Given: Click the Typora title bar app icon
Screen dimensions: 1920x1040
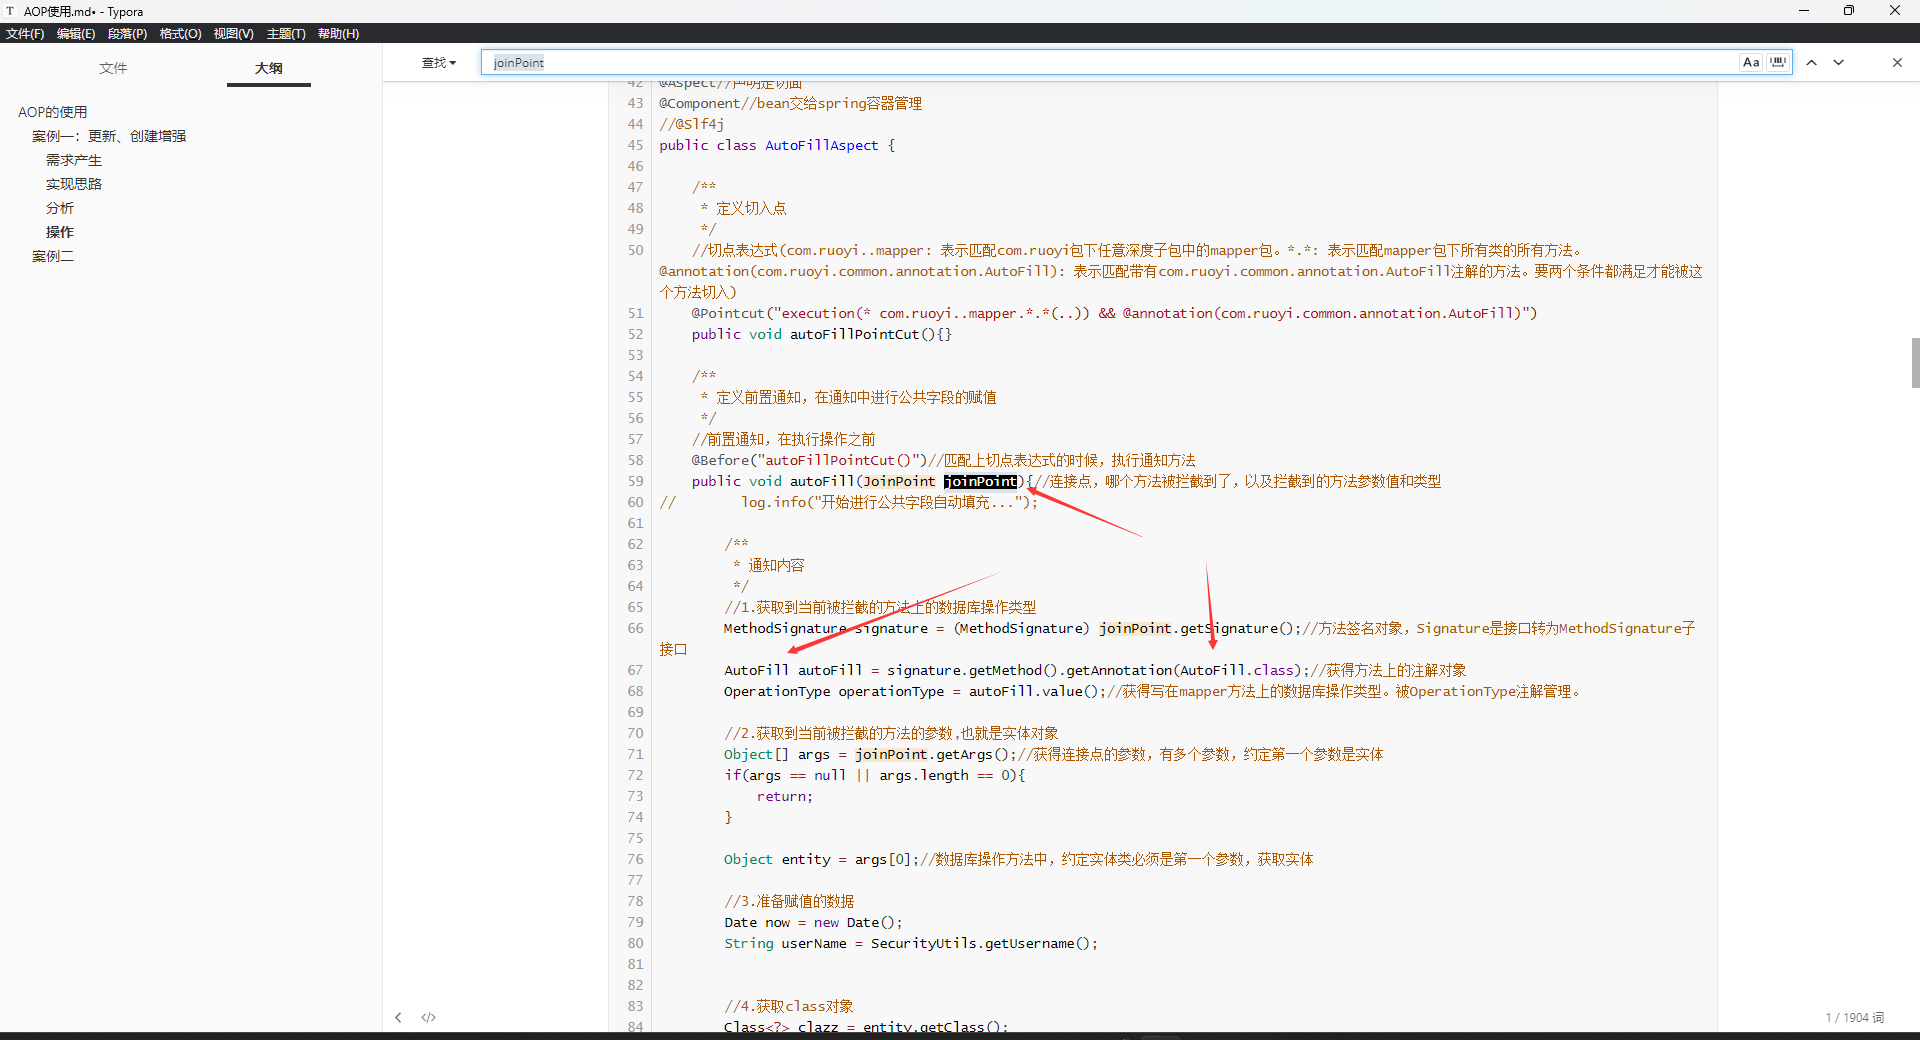Looking at the screenshot, I should 10,11.
